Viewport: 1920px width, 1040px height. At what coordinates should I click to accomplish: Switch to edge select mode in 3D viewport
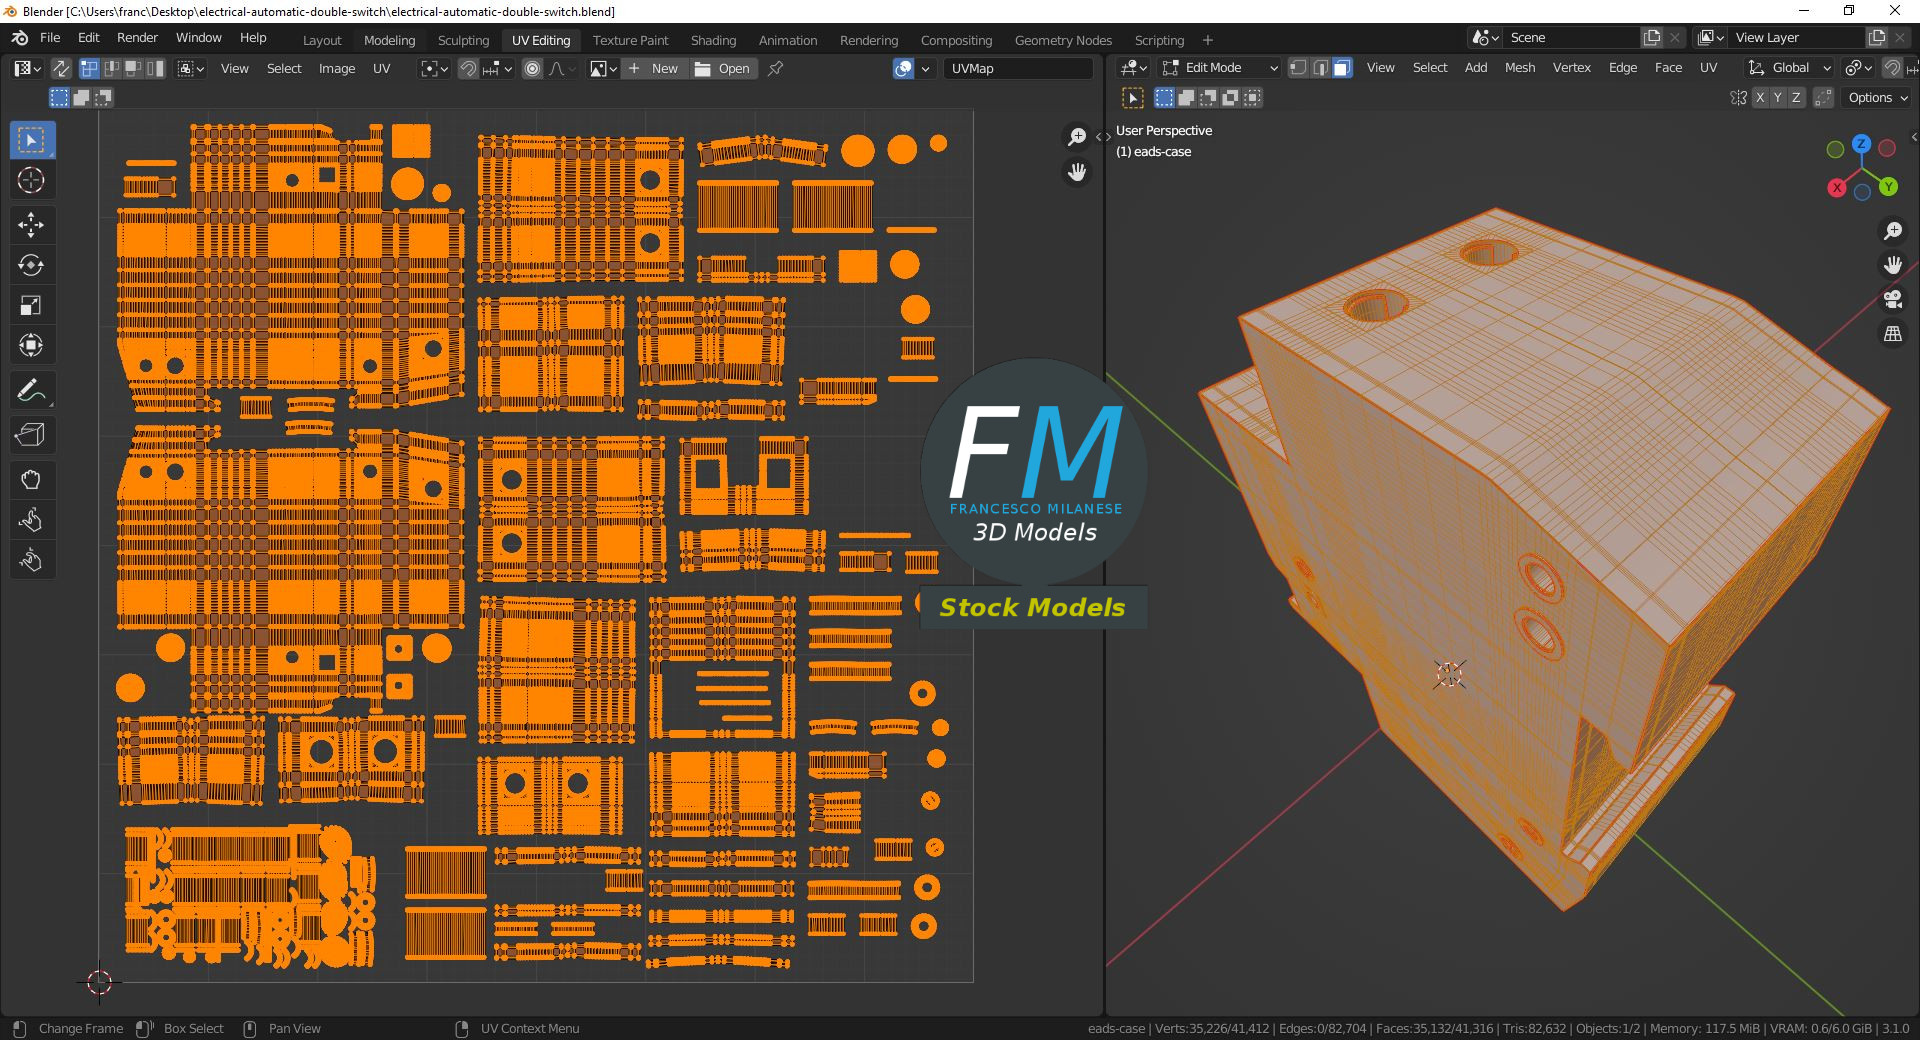1320,68
